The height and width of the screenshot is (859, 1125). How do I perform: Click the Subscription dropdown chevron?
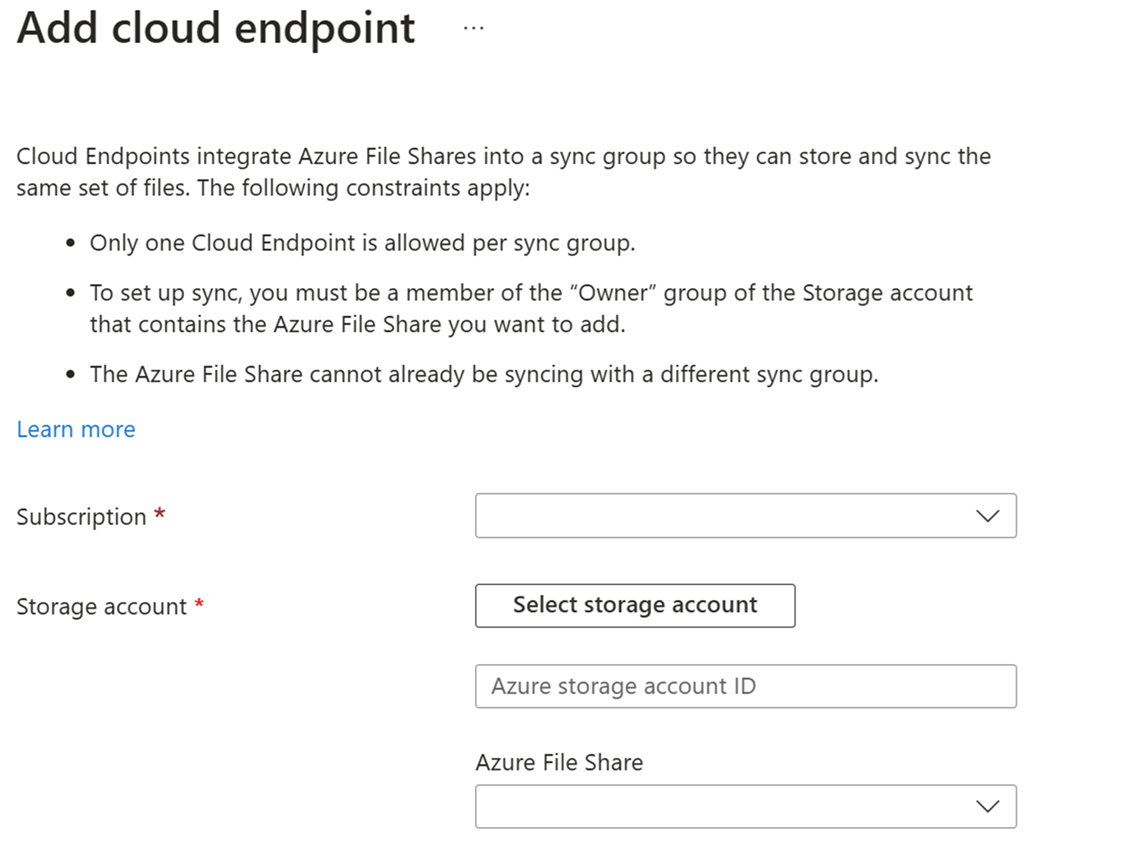click(988, 516)
